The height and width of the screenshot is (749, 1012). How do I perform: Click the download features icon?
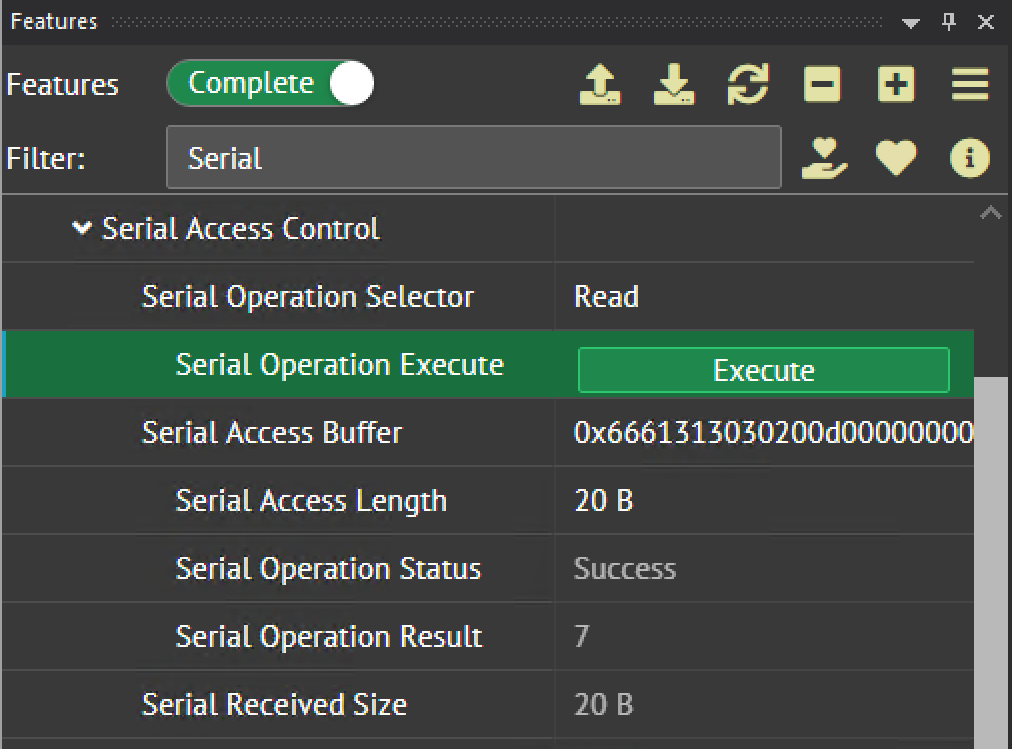click(674, 85)
